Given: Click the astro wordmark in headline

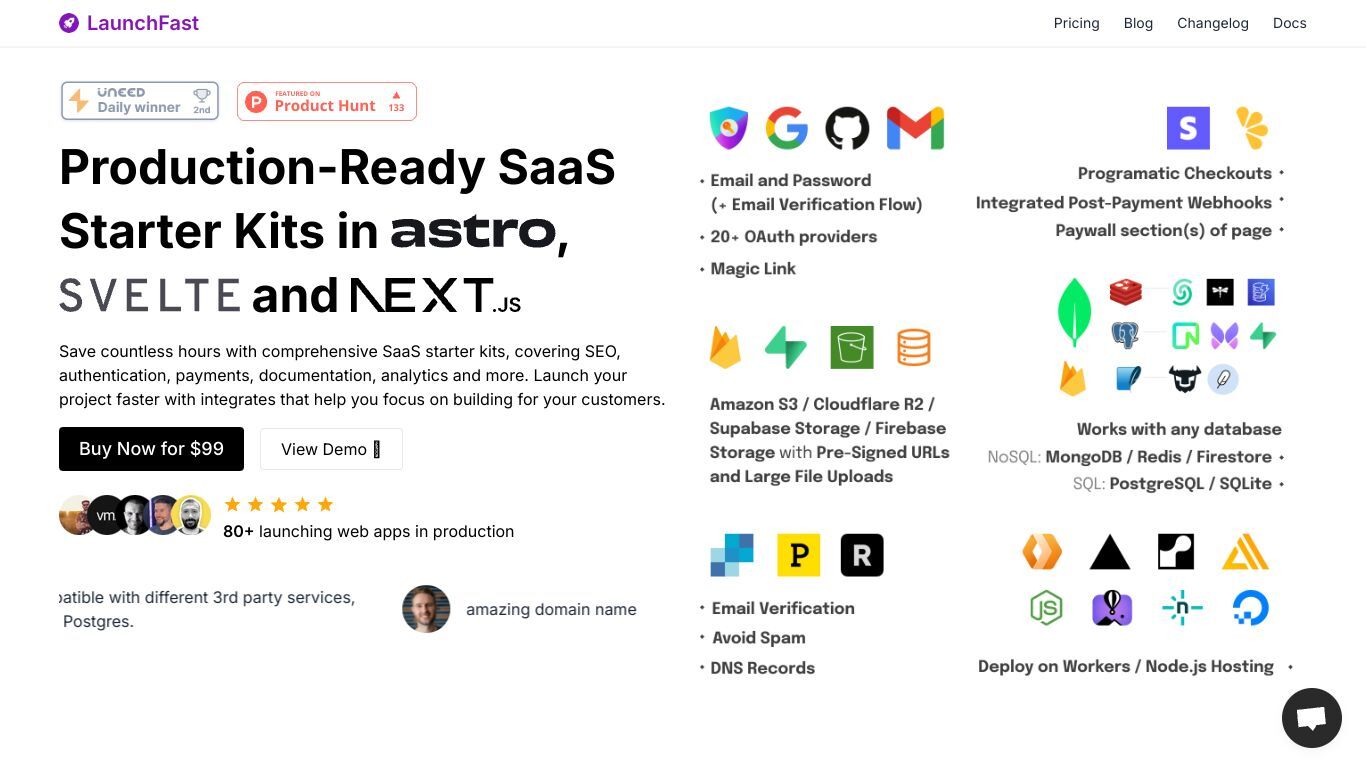Looking at the screenshot, I should coord(473,231).
